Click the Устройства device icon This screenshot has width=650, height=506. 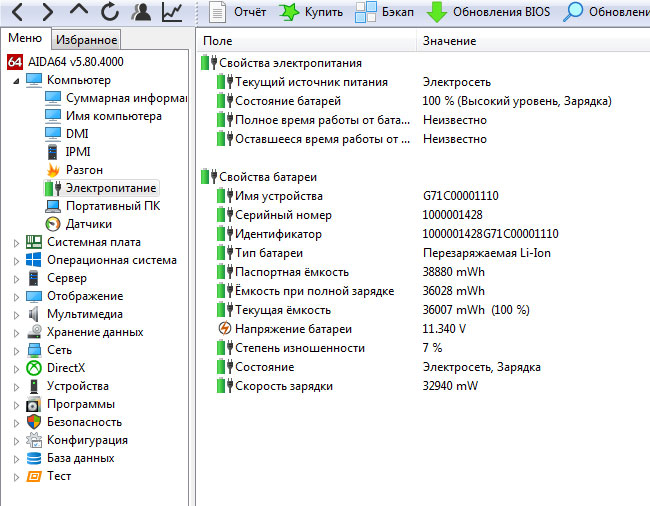pyautogui.click(x=34, y=386)
